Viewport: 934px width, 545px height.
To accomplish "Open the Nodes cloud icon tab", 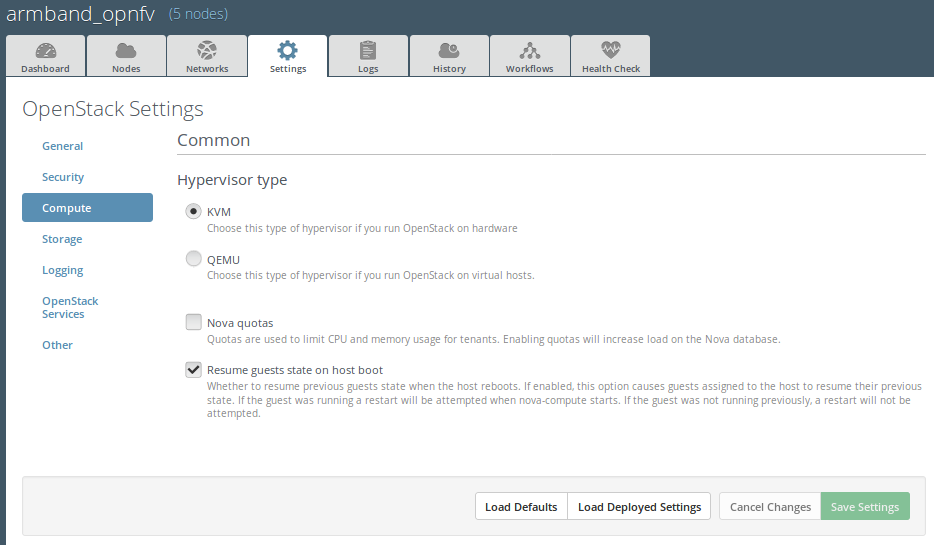I will [126, 50].
